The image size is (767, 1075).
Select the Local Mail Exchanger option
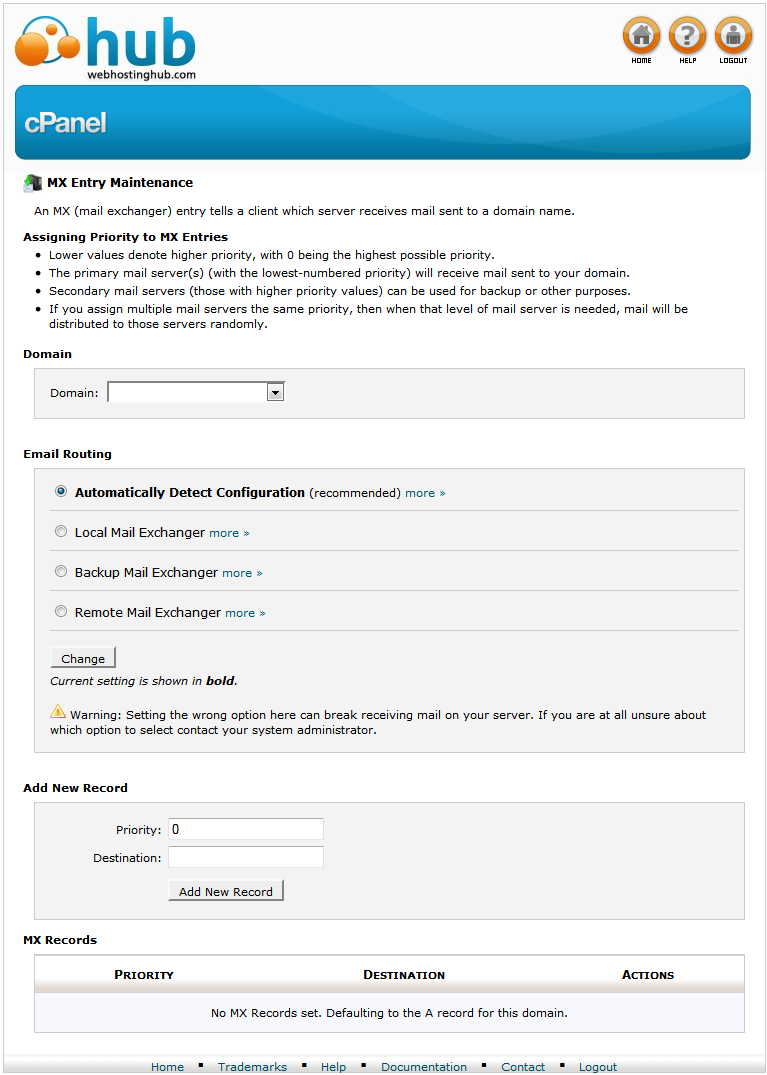61,532
